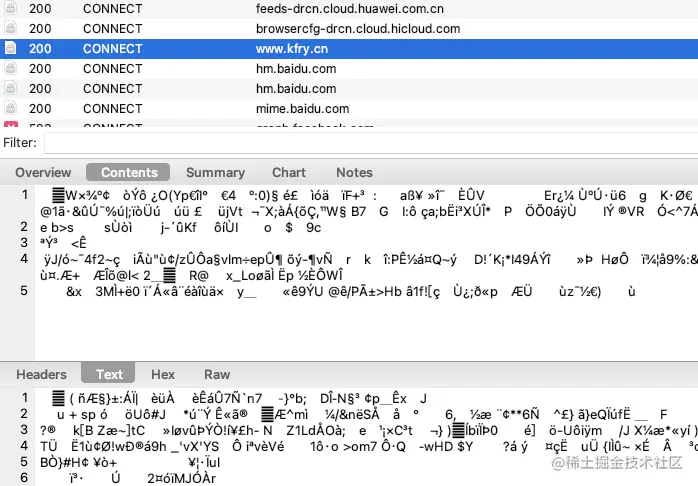Click the CONNECT method of feeds-drcn.cloud.huawei.com.cn row
Viewport: 698px width, 486px height.
(113, 8)
